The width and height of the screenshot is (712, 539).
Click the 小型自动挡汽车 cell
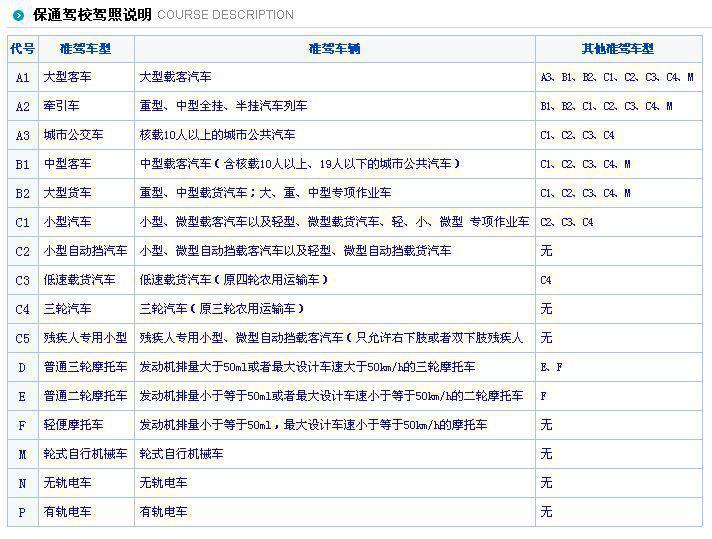[x=85, y=251]
